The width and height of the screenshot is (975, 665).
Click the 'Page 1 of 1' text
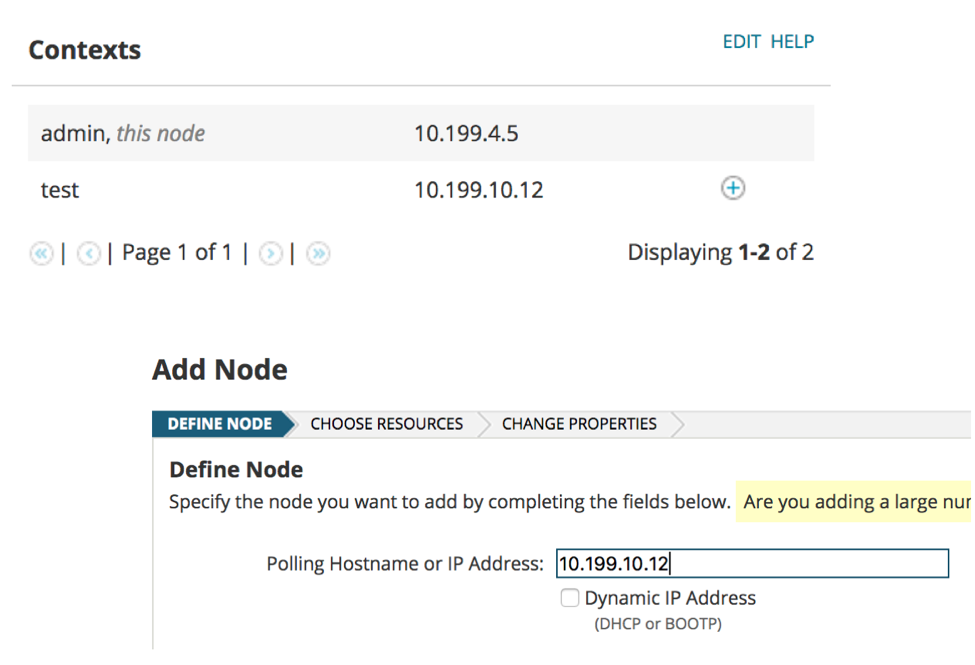point(177,253)
